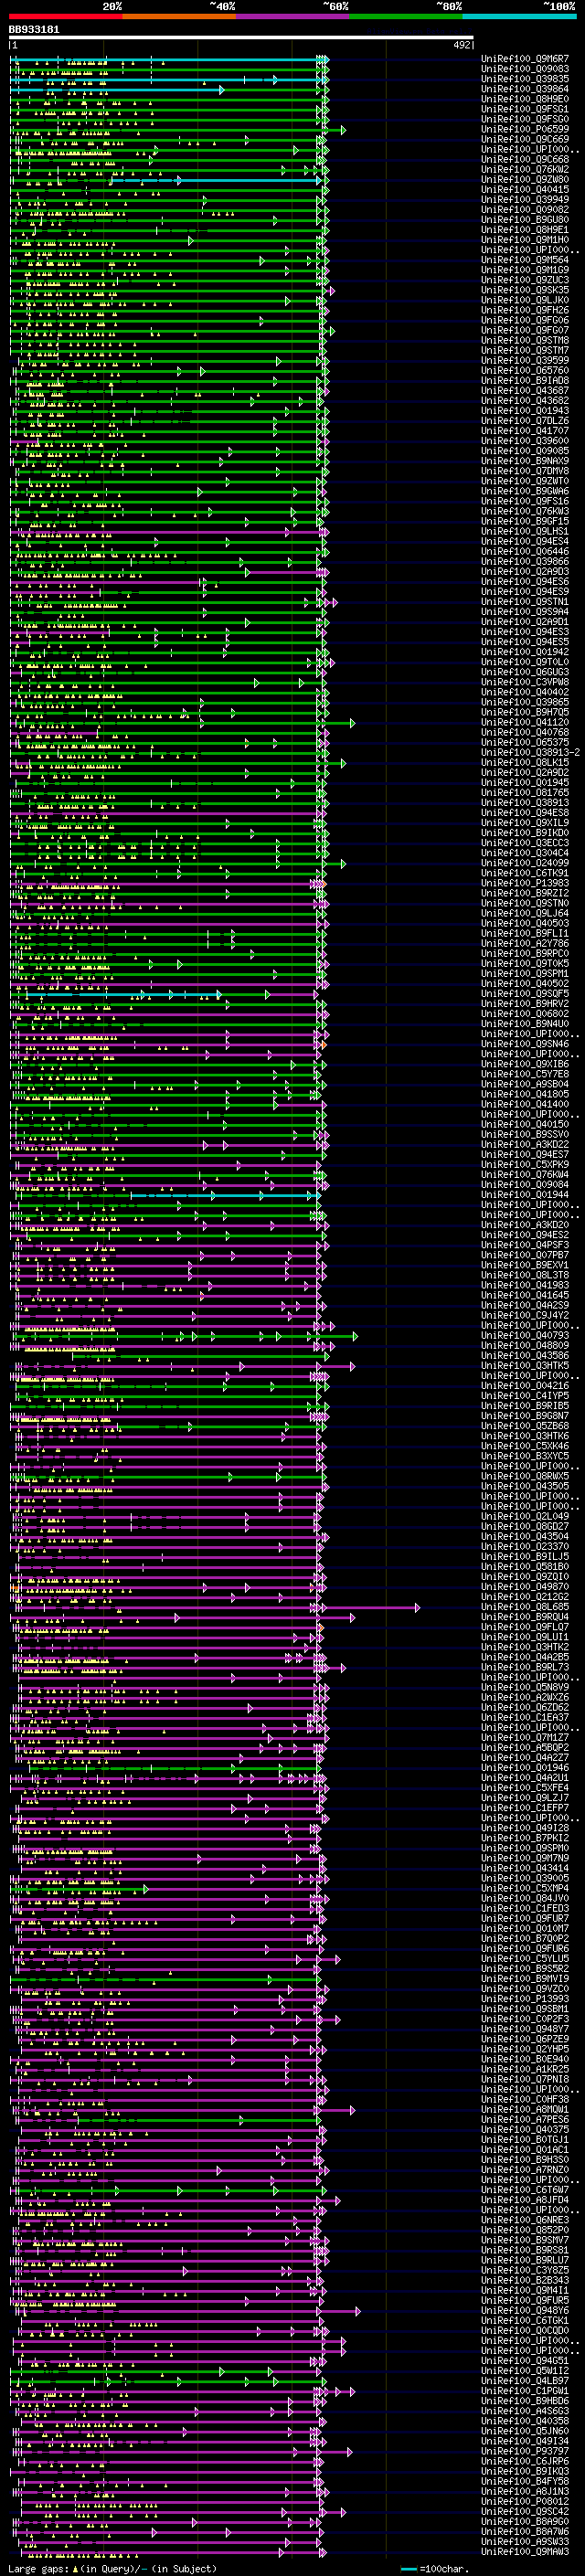The height and width of the screenshot is (2576, 585).
Task: Select the UniRef100_Q41805 label
Action: click(x=525, y=1094)
